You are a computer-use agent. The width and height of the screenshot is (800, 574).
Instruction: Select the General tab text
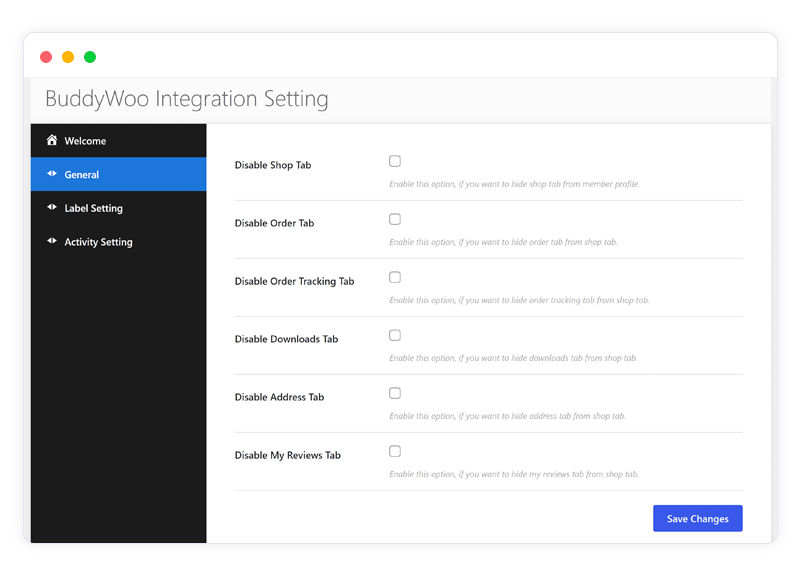[x=82, y=175]
